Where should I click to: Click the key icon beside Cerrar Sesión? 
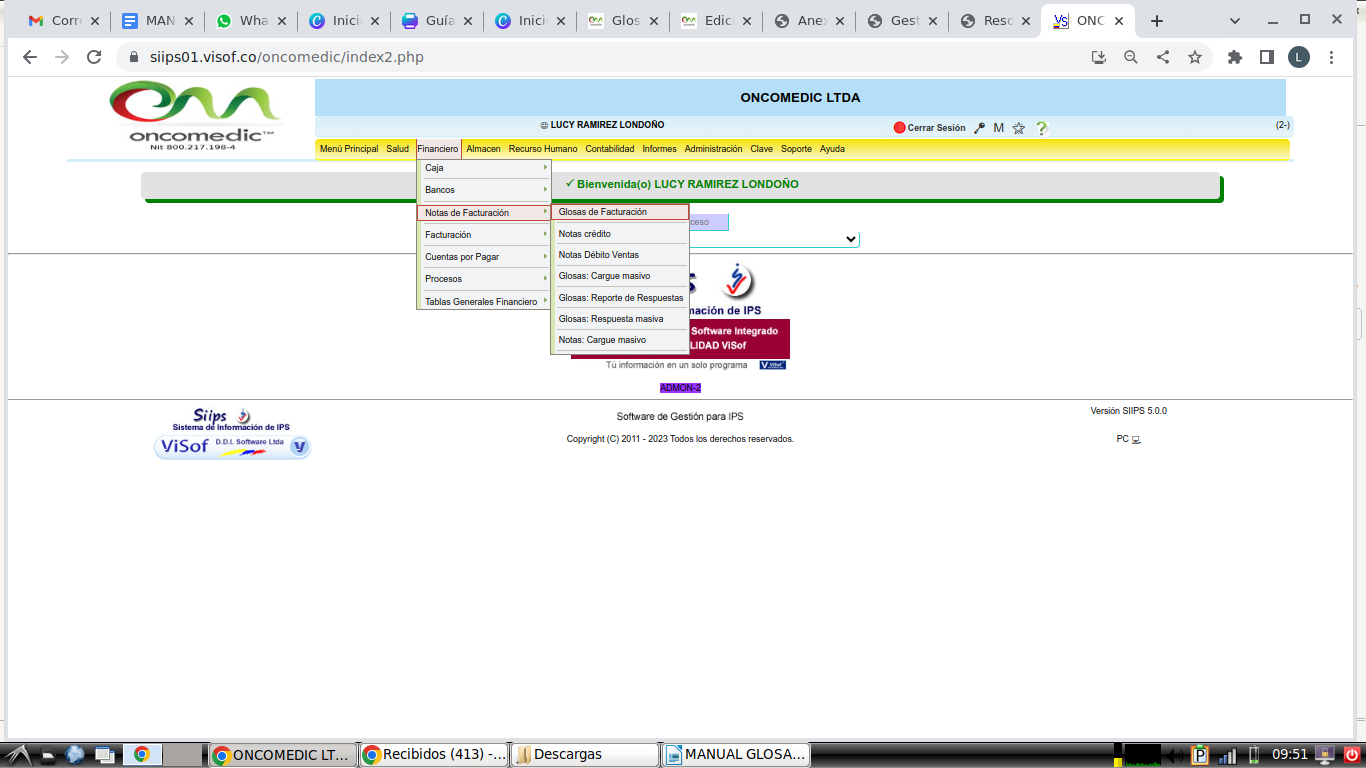pyautogui.click(x=980, y=128)
